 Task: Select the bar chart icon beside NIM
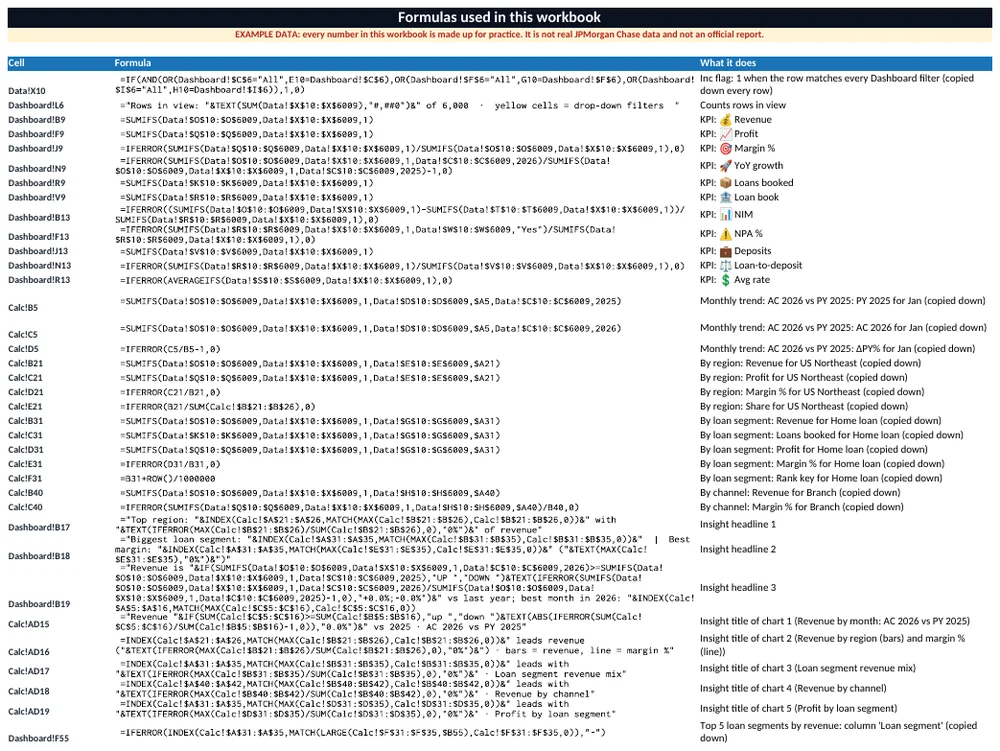725,215
